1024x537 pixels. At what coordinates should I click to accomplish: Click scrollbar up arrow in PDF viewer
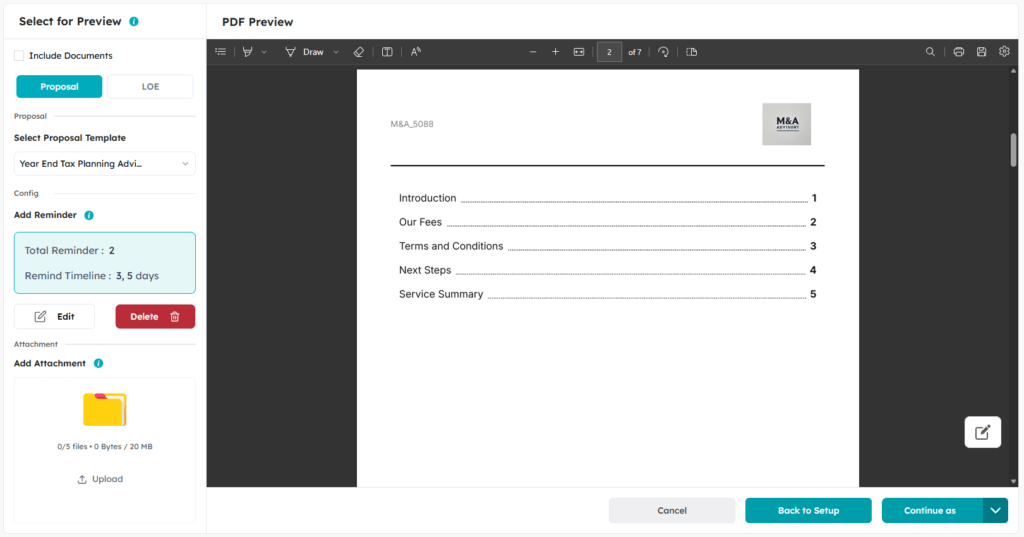coord(1014,70)
